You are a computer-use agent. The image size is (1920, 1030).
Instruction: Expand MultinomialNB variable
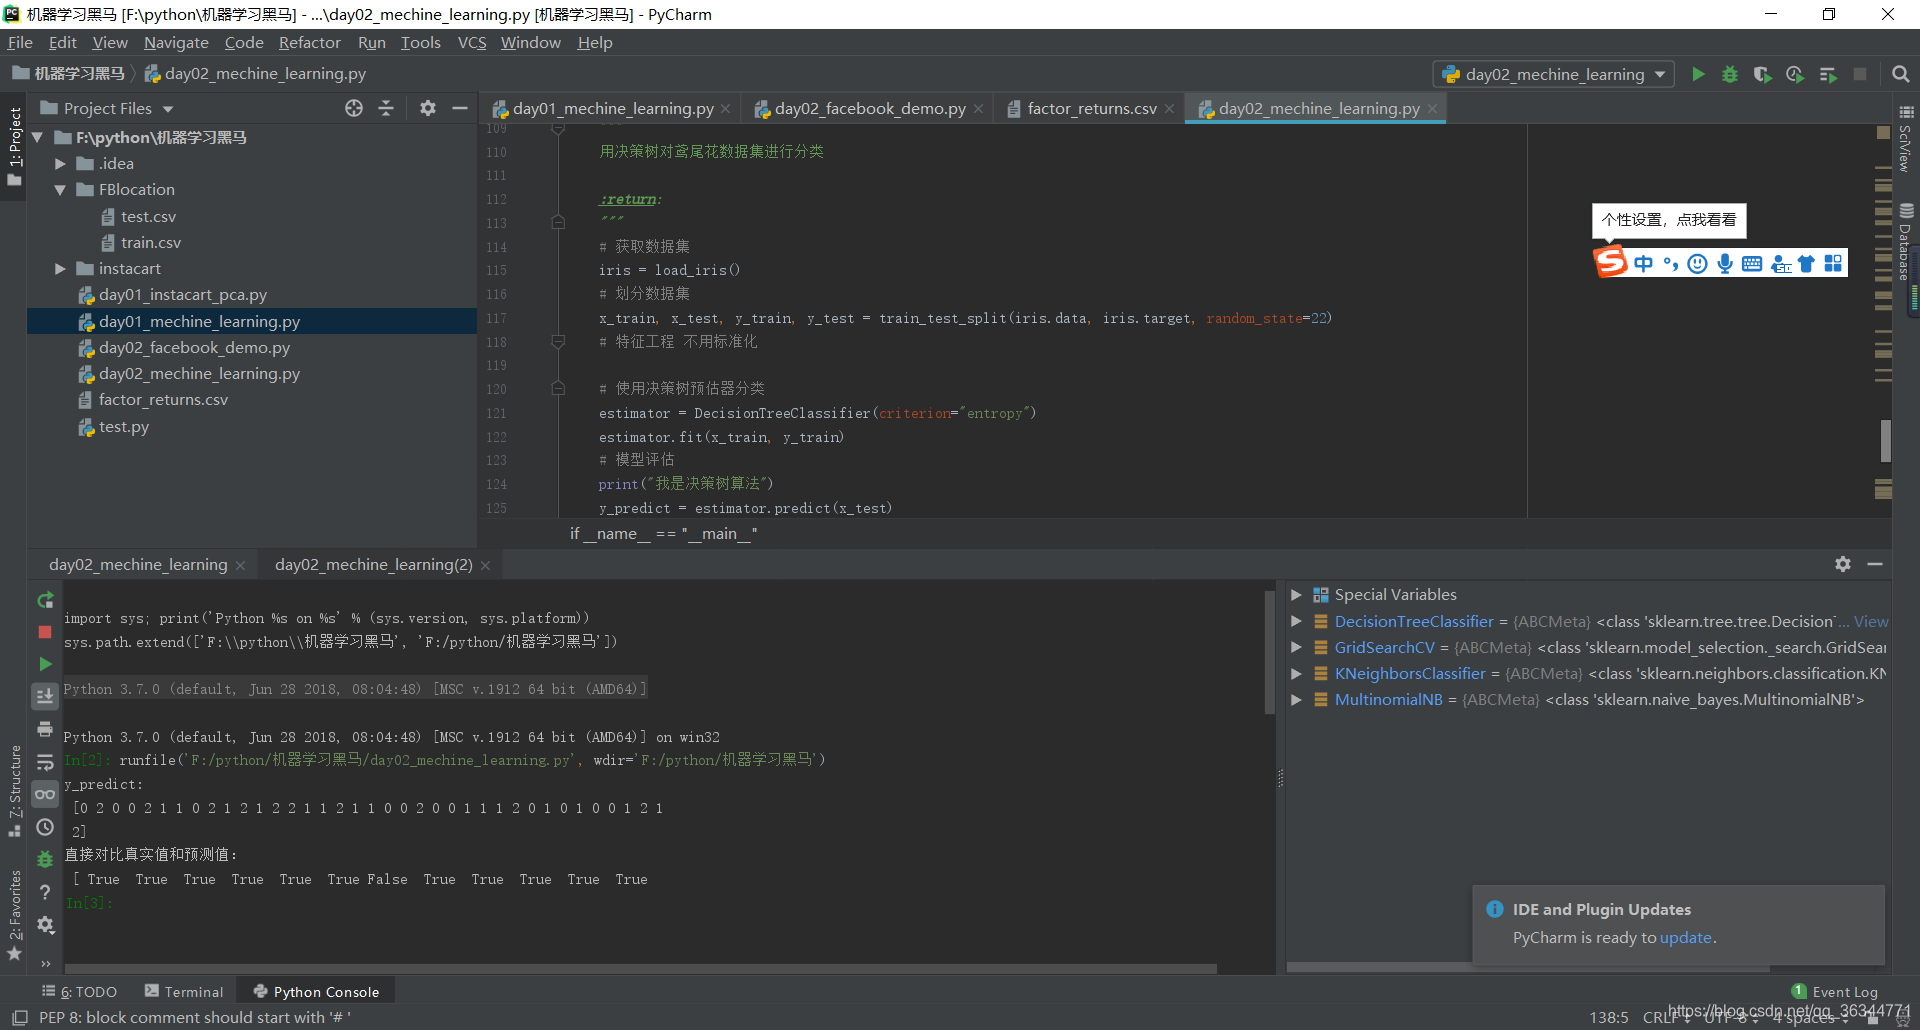tap(1296, 699)
